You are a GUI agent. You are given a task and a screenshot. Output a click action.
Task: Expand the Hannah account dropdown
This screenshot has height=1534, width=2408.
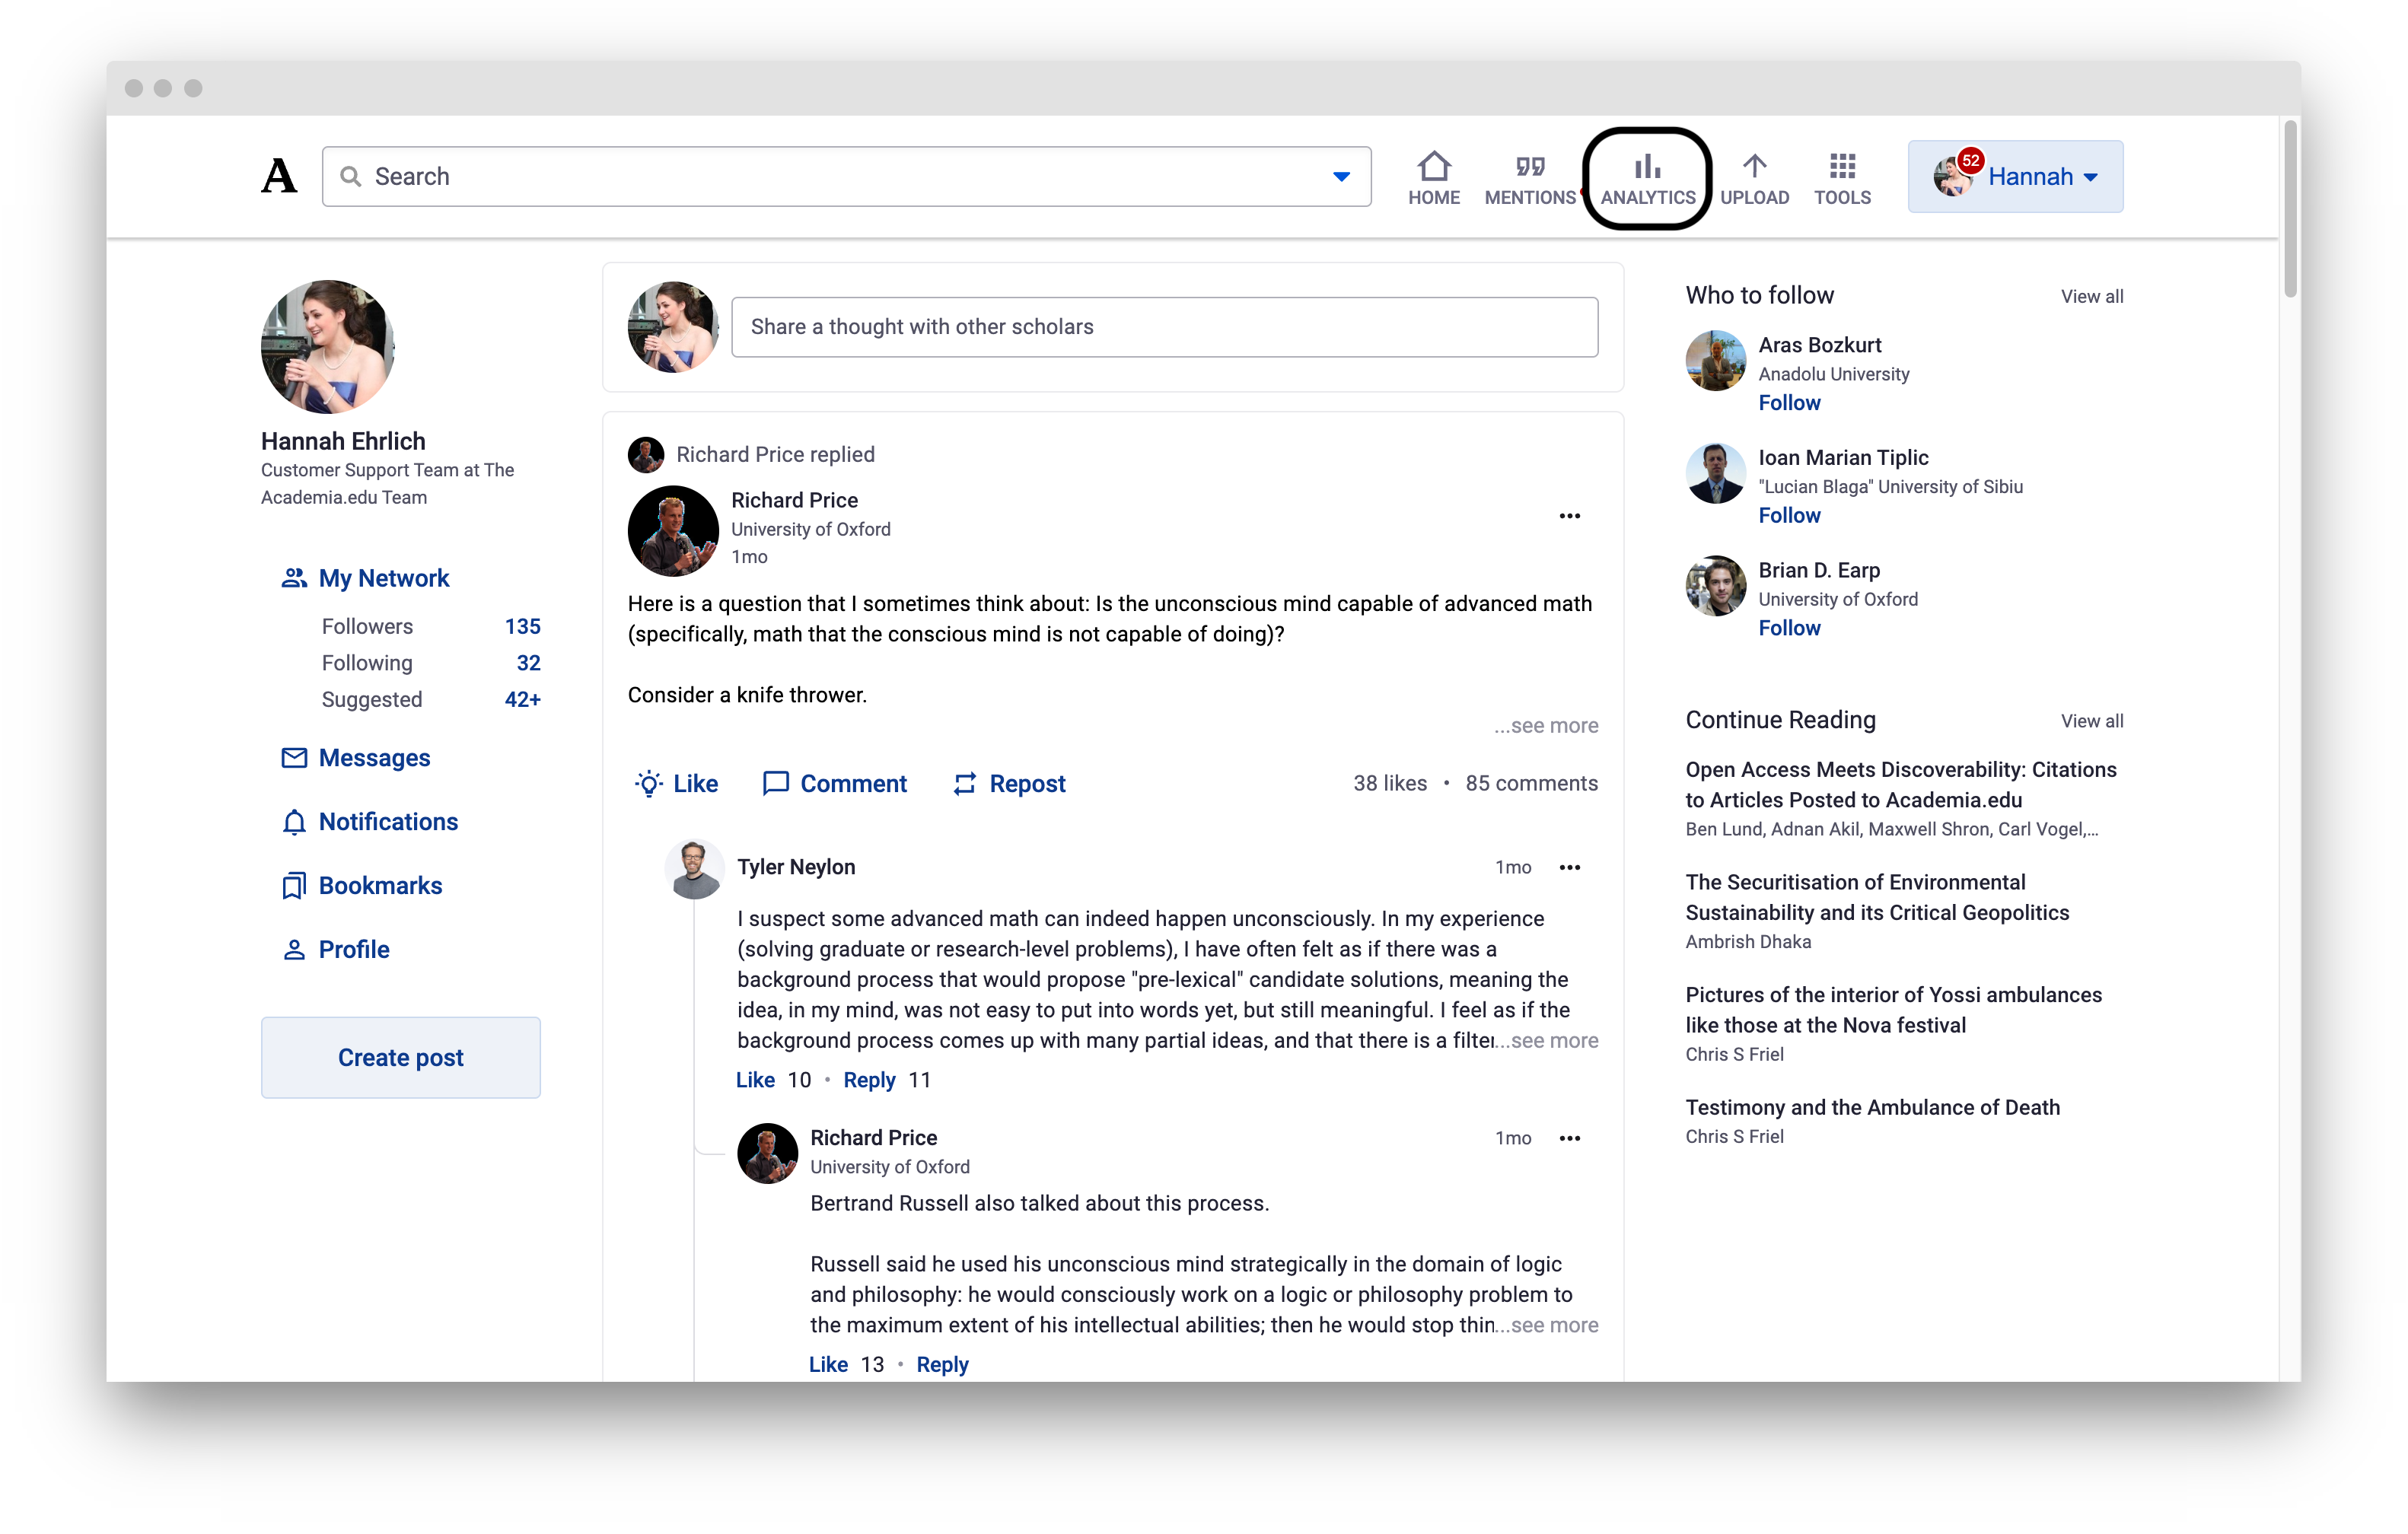point(2015,177)
